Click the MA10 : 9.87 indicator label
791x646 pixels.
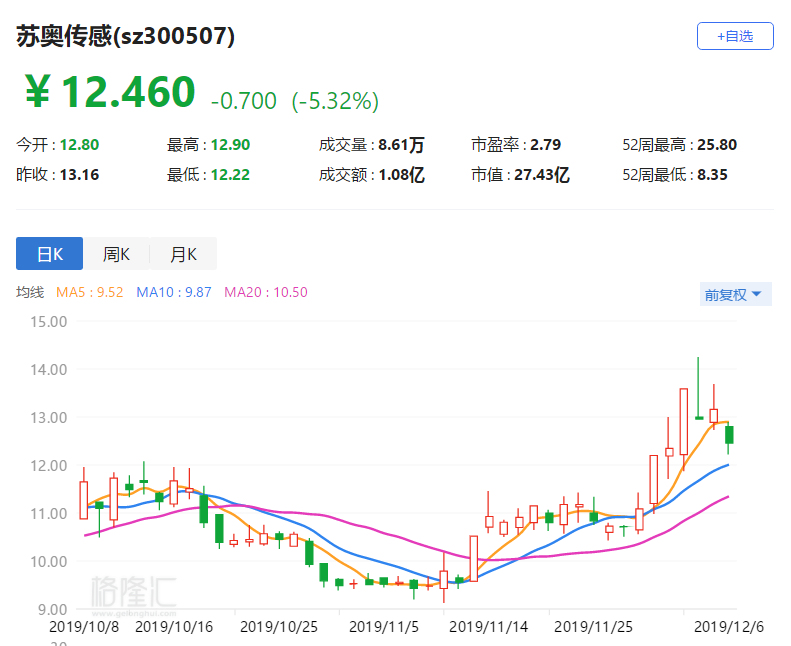(x=174, y=292)
